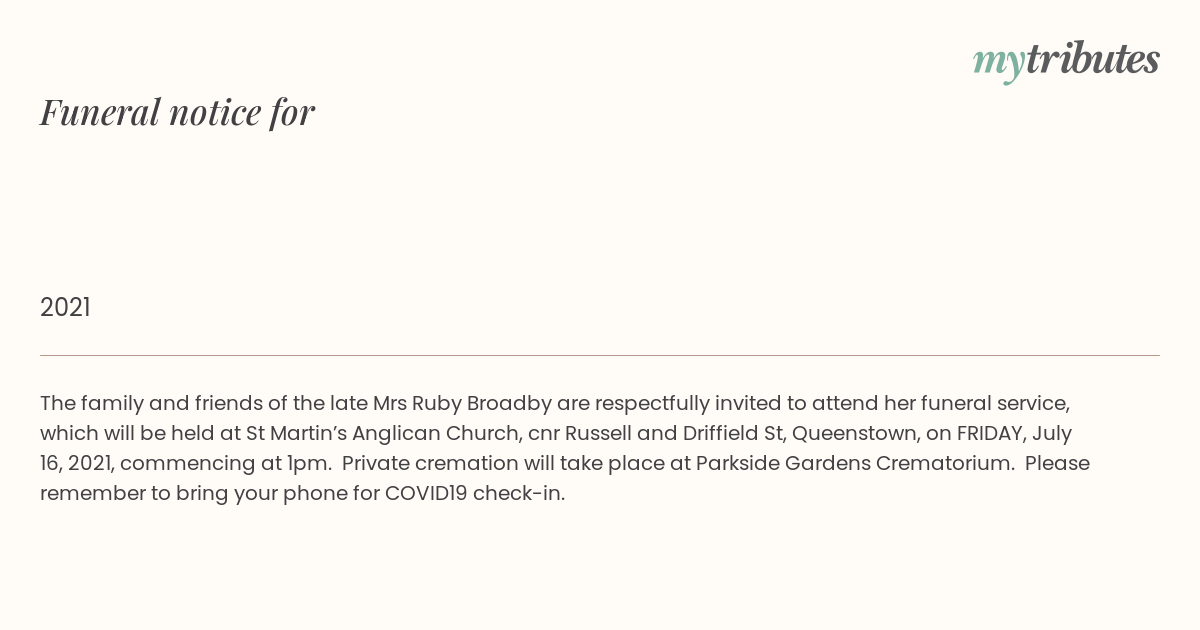Click the word "July" in the notice
1200x630 pixels.
coord(1050,434)
